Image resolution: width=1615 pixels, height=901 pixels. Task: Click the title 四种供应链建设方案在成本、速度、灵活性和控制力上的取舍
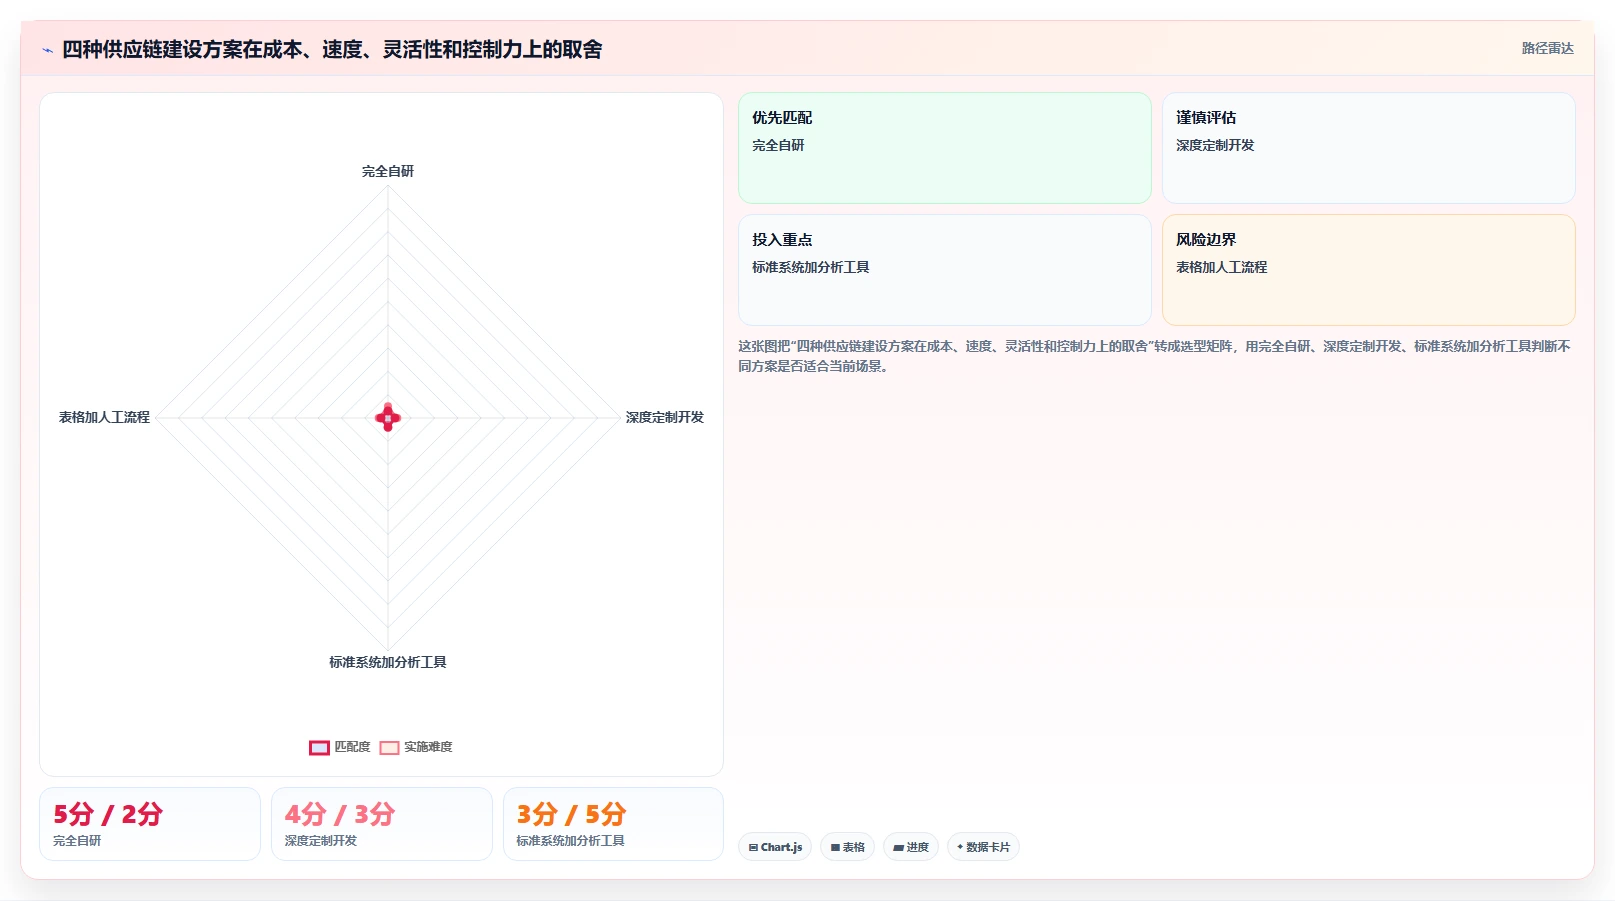pyautogui.click(x=332, y=49)
